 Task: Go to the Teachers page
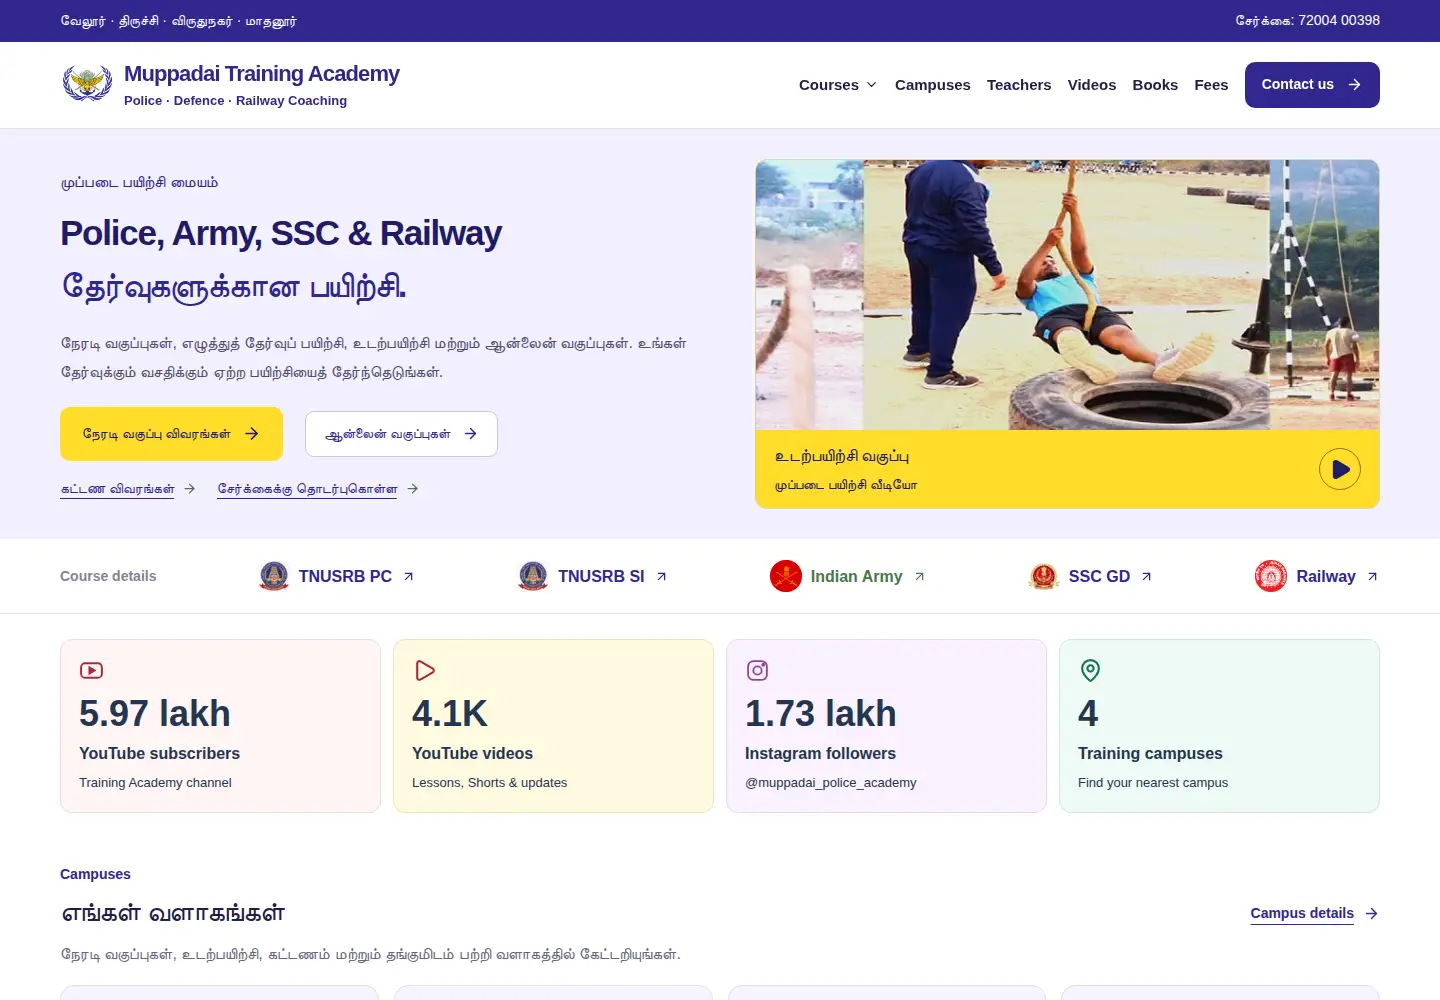tap(1019, 85)
